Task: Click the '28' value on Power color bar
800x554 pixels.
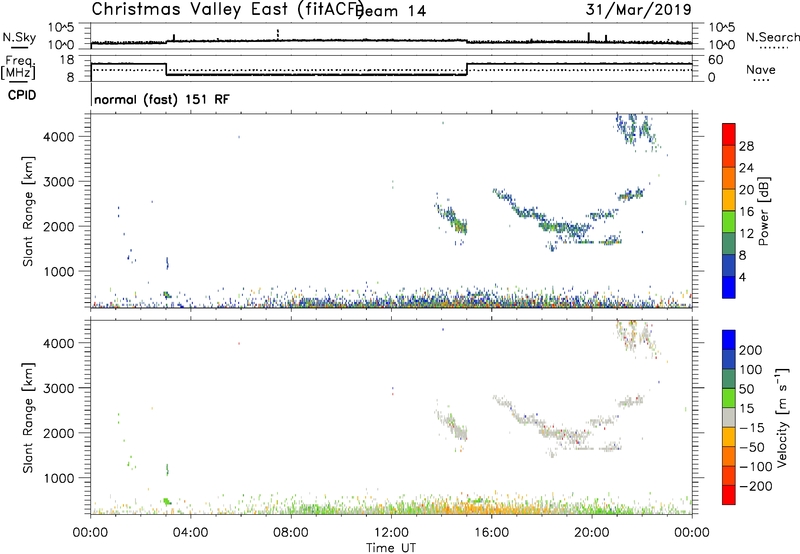Action: pyautogui.click(x=746, y=146)
